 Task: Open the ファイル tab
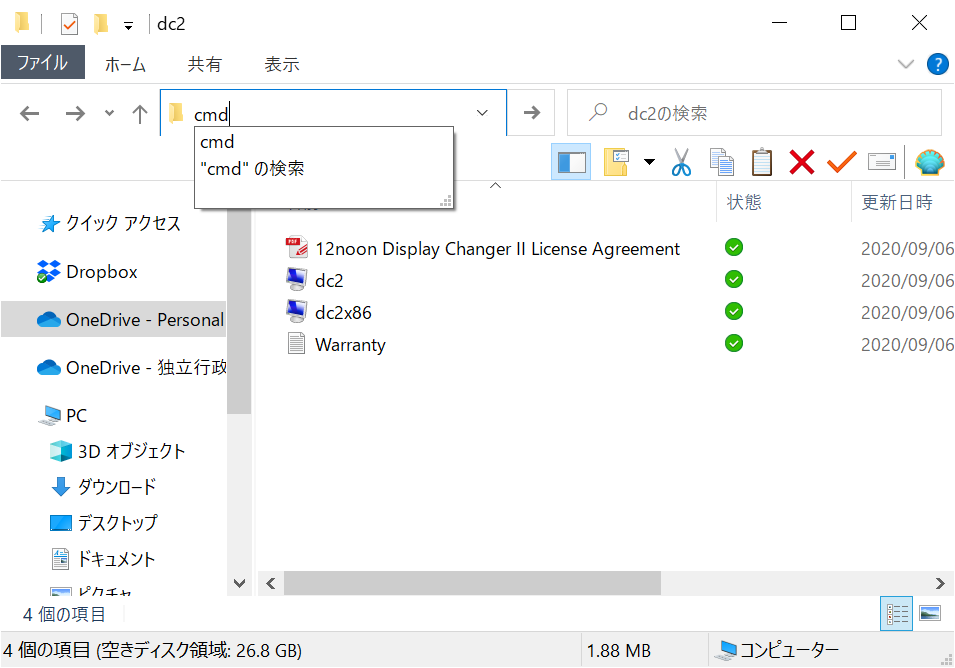tap(43, 63)
